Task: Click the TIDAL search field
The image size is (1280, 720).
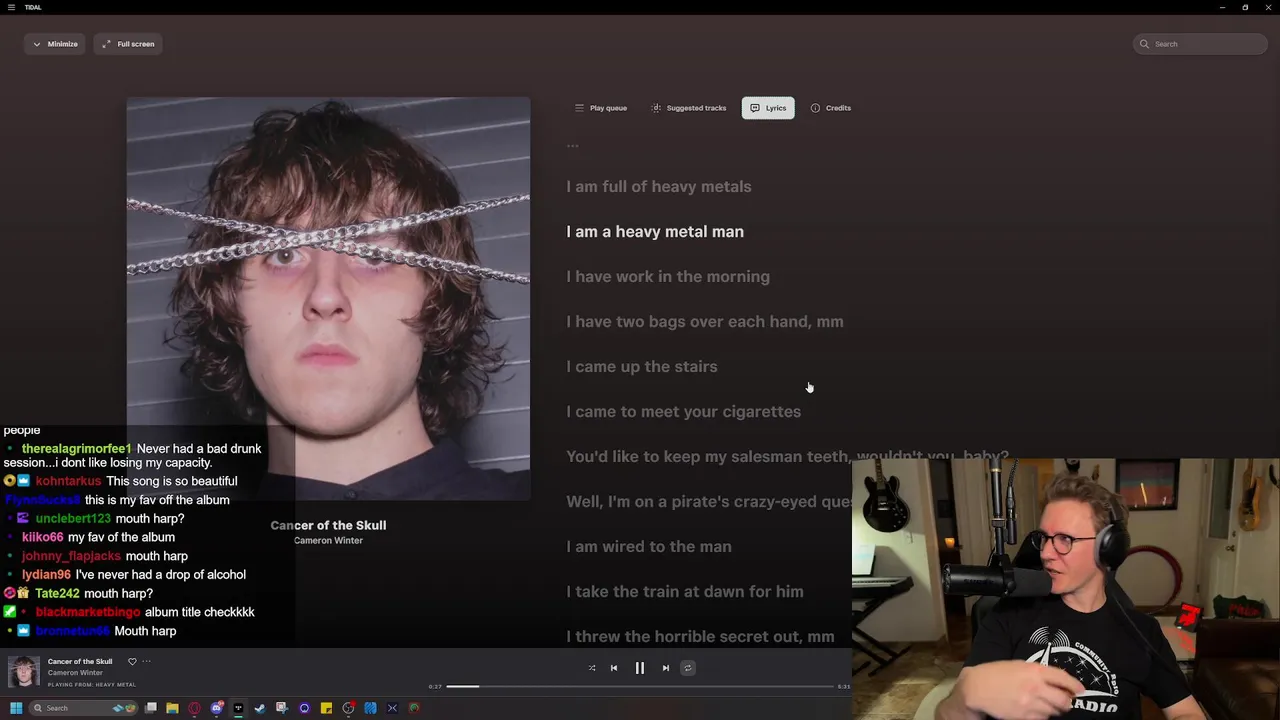Action: [1201, 44]
